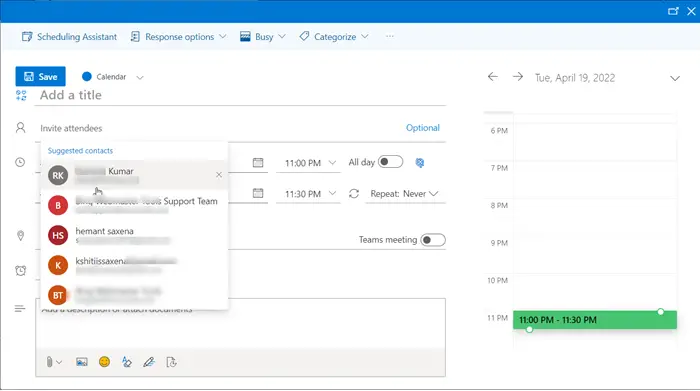Click the draw pen icon
Viewport: 700px width, 391px height.
point(149,362)
